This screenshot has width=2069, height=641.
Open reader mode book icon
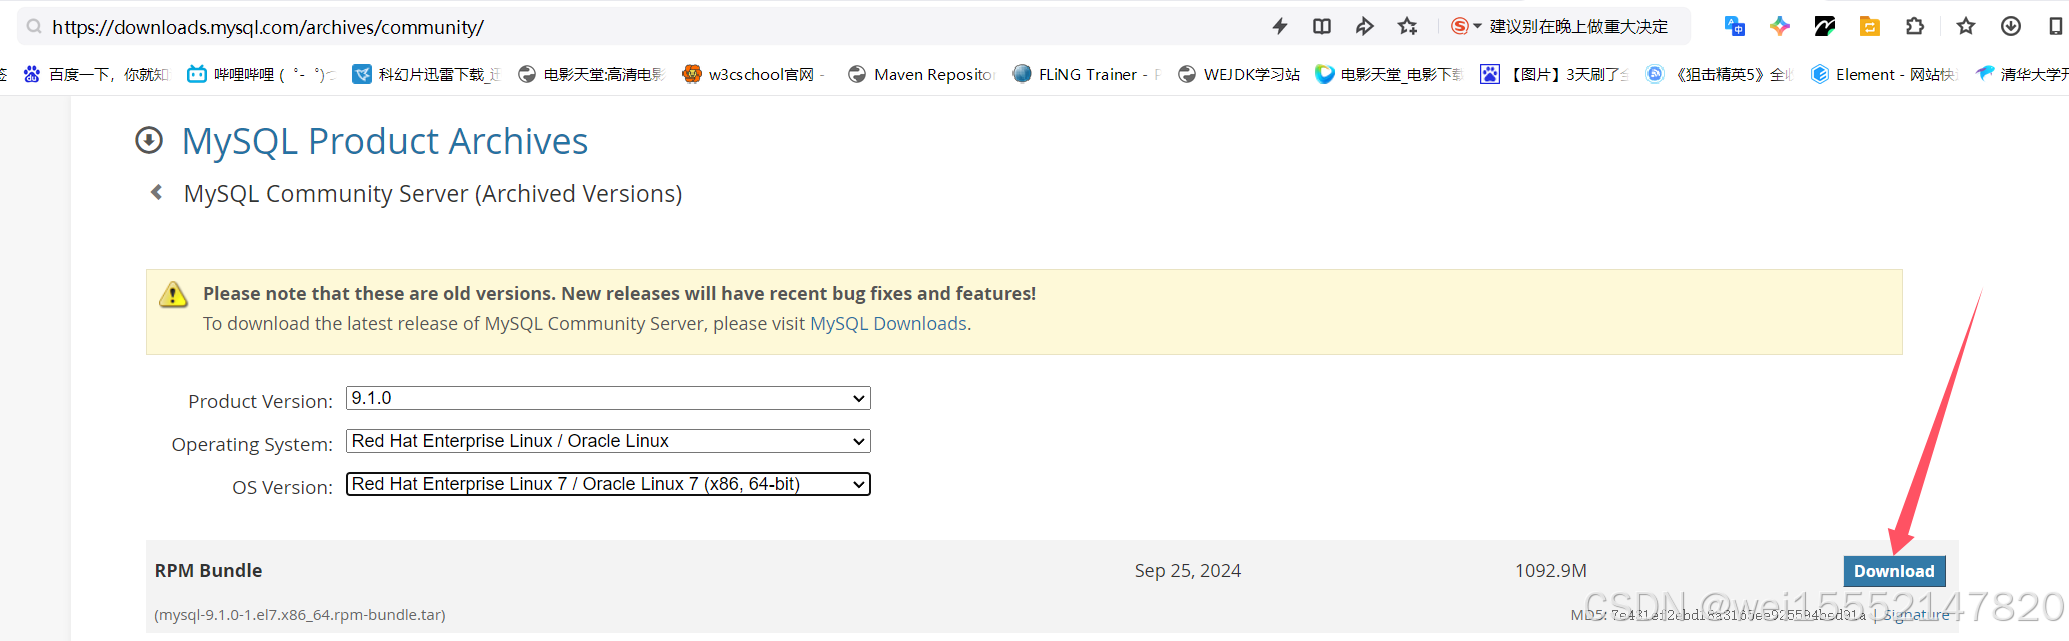pyautogui.click(x=1322, y=27)
